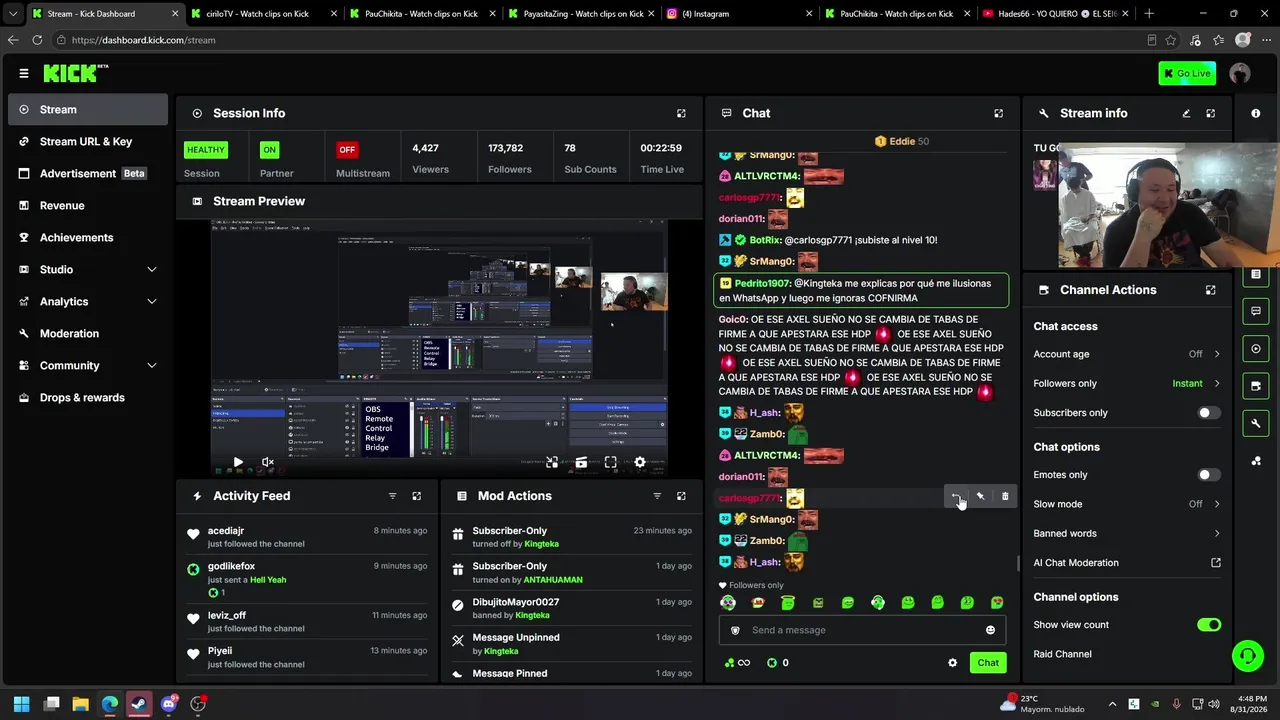This screenshot has height=720, width=1280.
Task: Expand the Mod Actions panel
Action: point(681,496)
